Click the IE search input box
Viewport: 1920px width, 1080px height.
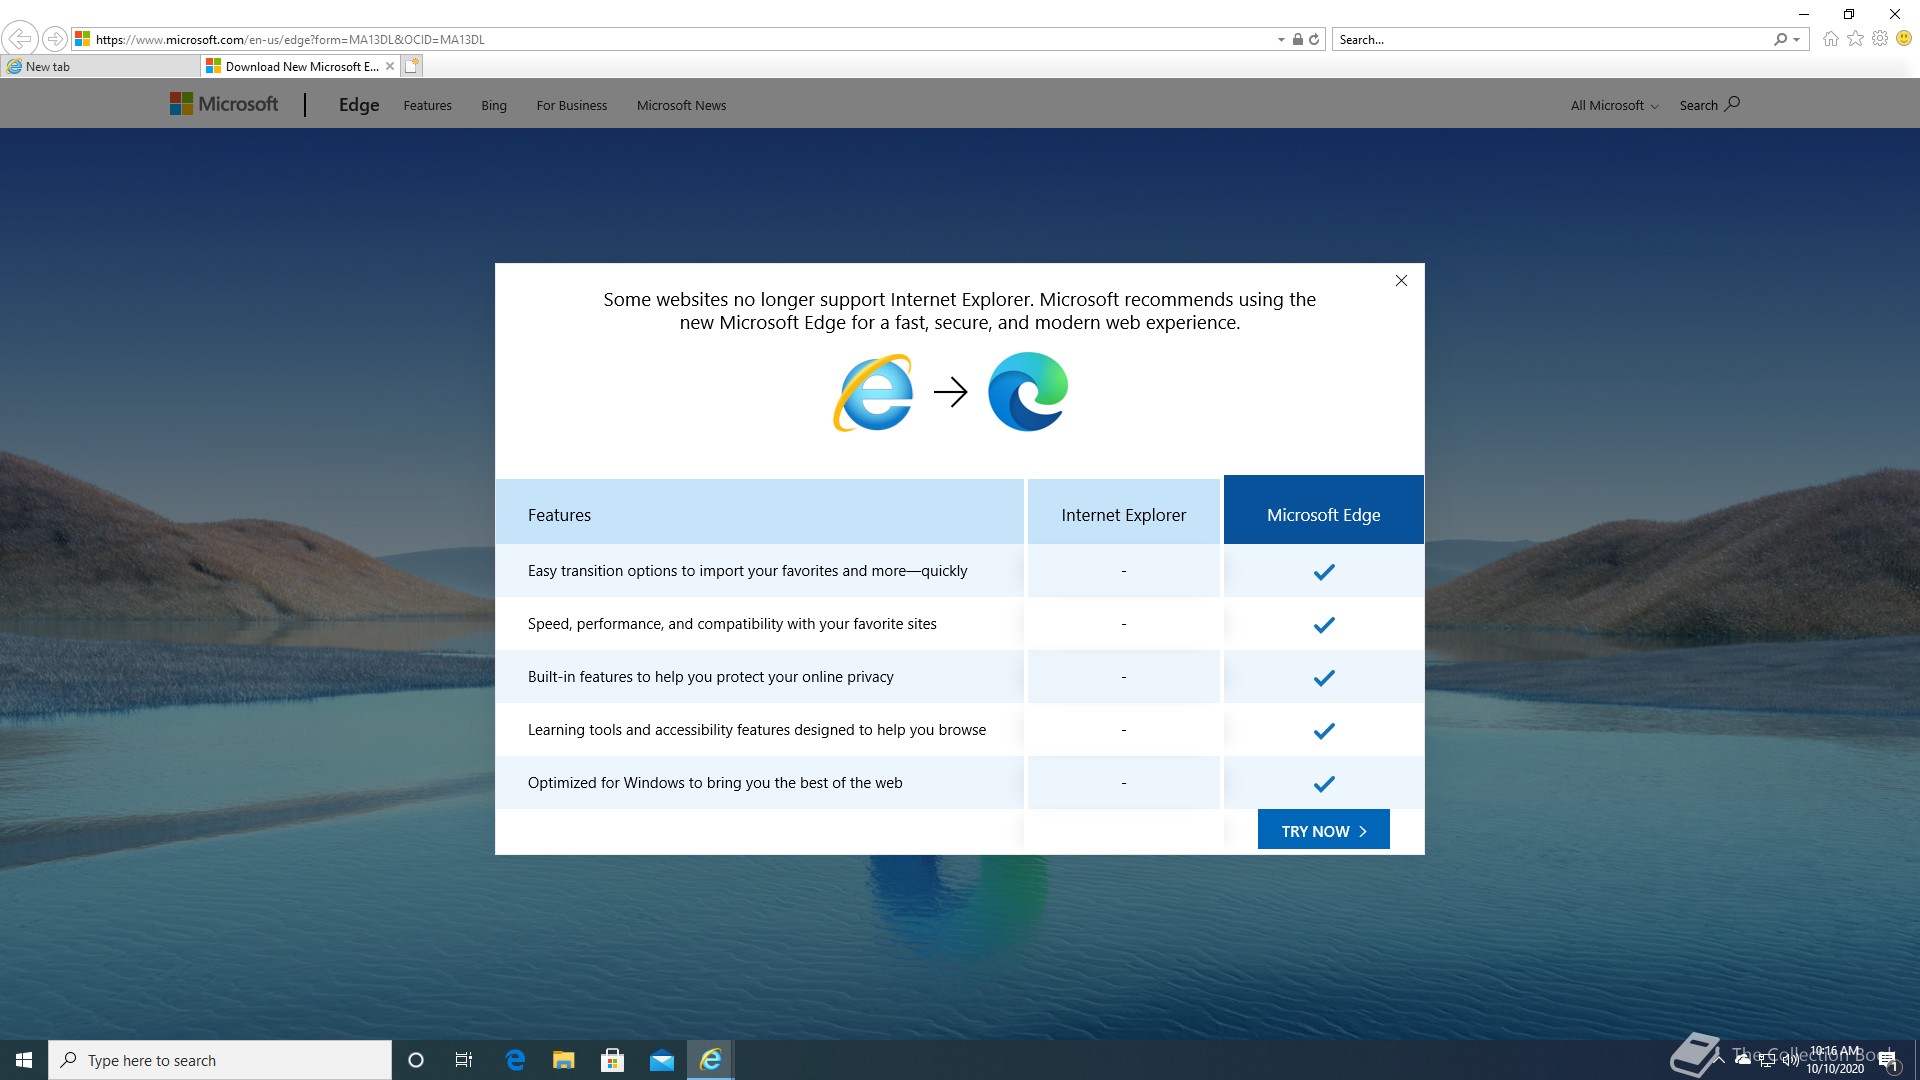[x=1550, y=40]
